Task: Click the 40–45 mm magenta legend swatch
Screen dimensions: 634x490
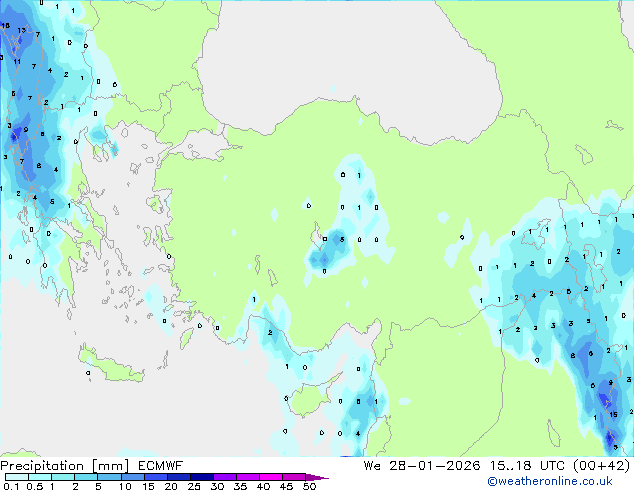Action: click(271, 477)
